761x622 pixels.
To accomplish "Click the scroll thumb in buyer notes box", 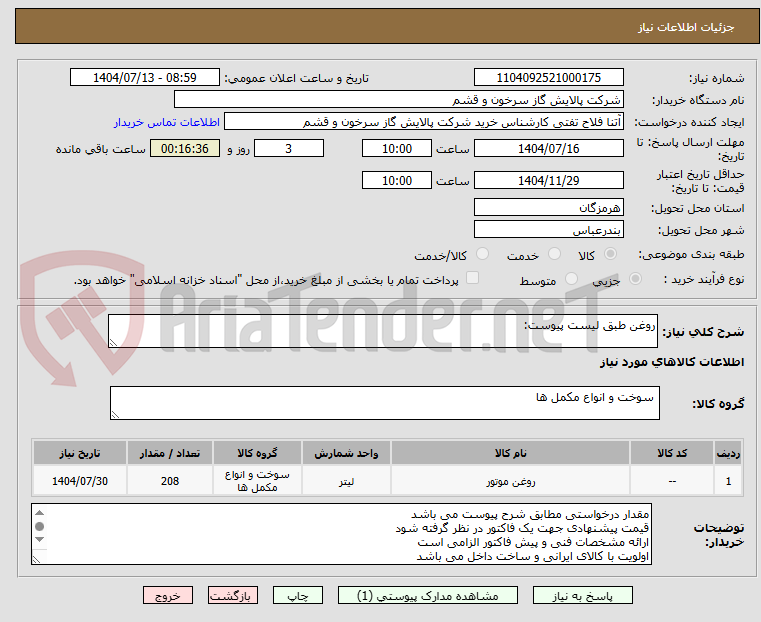I will 40,526.
